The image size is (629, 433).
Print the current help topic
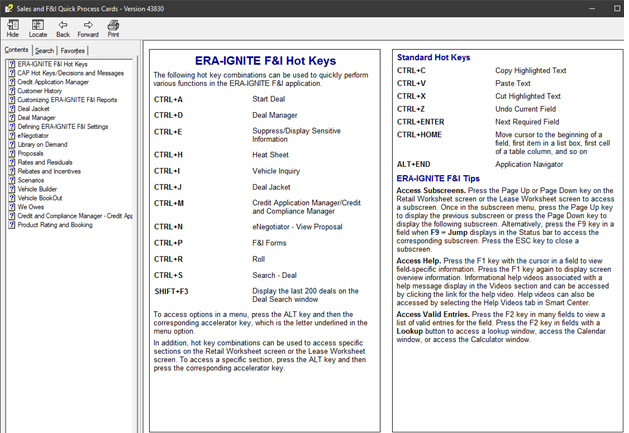(113, 27)
